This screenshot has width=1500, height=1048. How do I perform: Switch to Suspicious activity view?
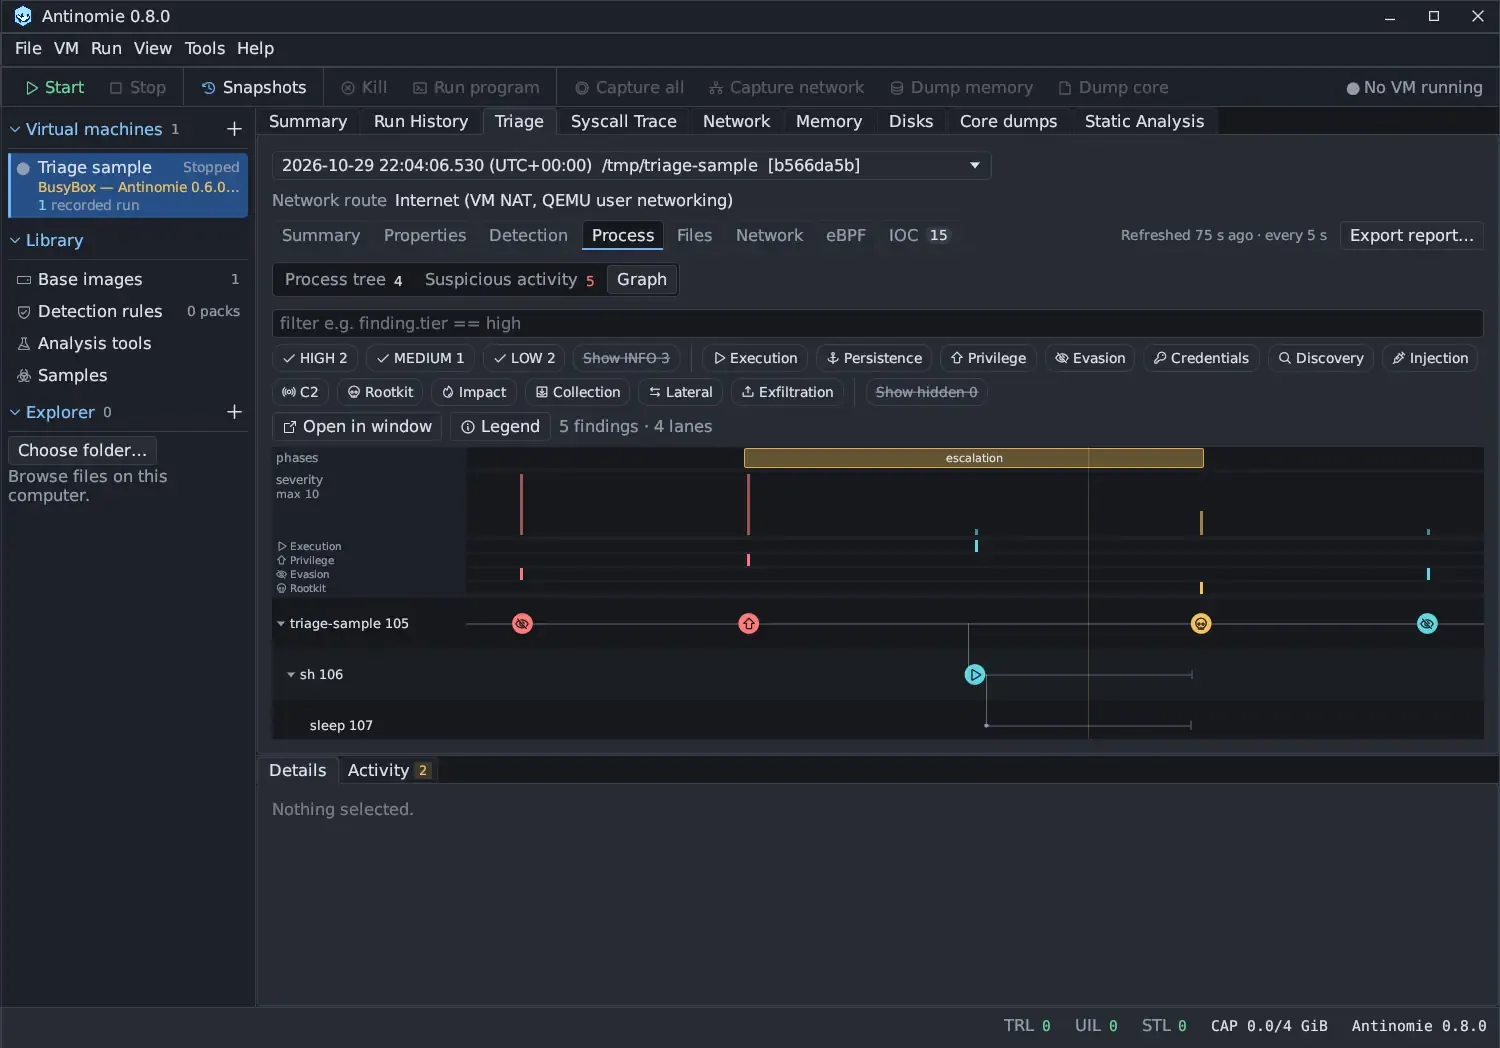(x=509, y=280)
